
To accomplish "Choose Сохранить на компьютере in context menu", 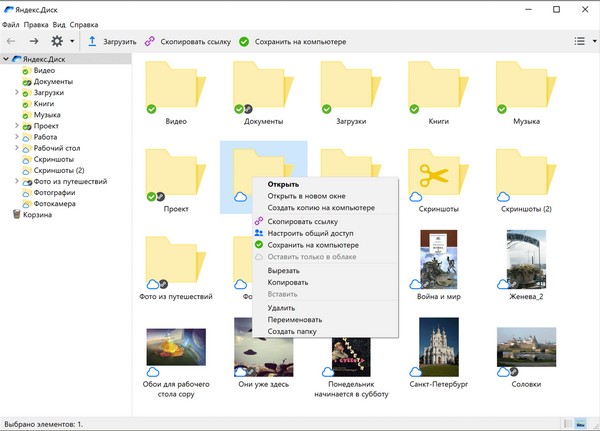I will [325, 245].
